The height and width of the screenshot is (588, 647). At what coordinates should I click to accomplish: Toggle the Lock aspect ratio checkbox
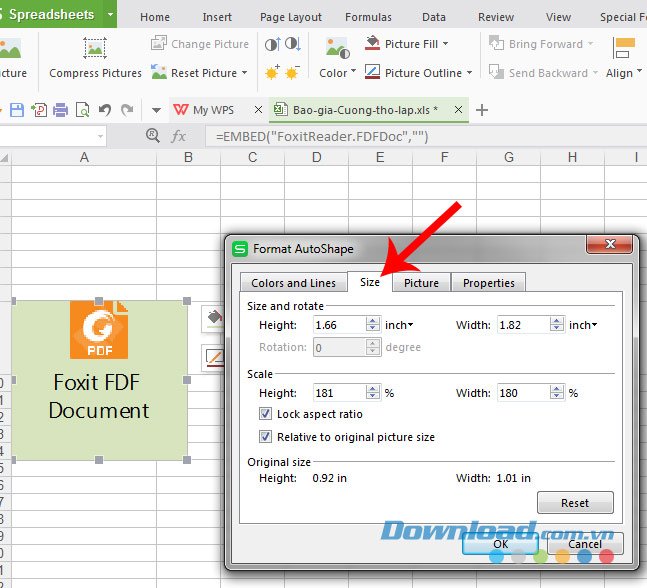[265, 413]
